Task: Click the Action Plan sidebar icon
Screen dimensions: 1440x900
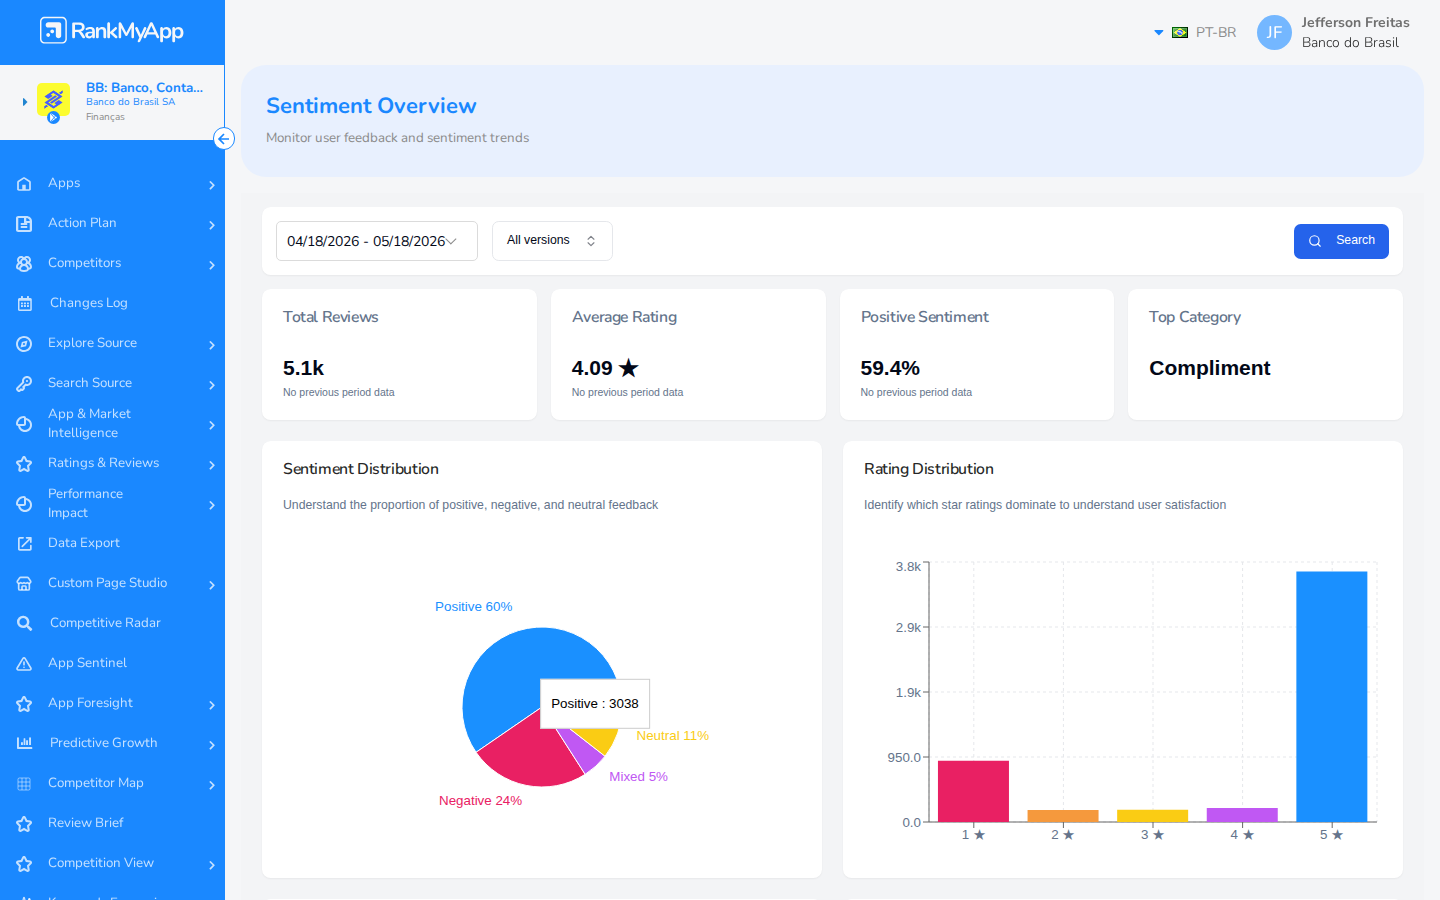Action: click(x=24, y=224)
